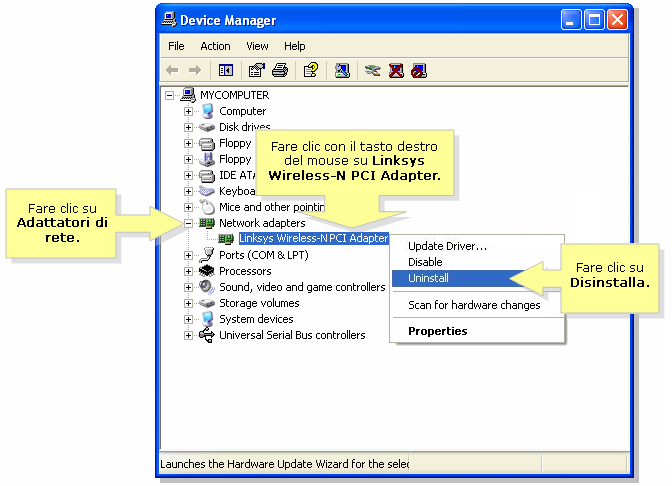Select the Network adapters label
Screen dimensions: 672x486
click(x=262, y=223)
